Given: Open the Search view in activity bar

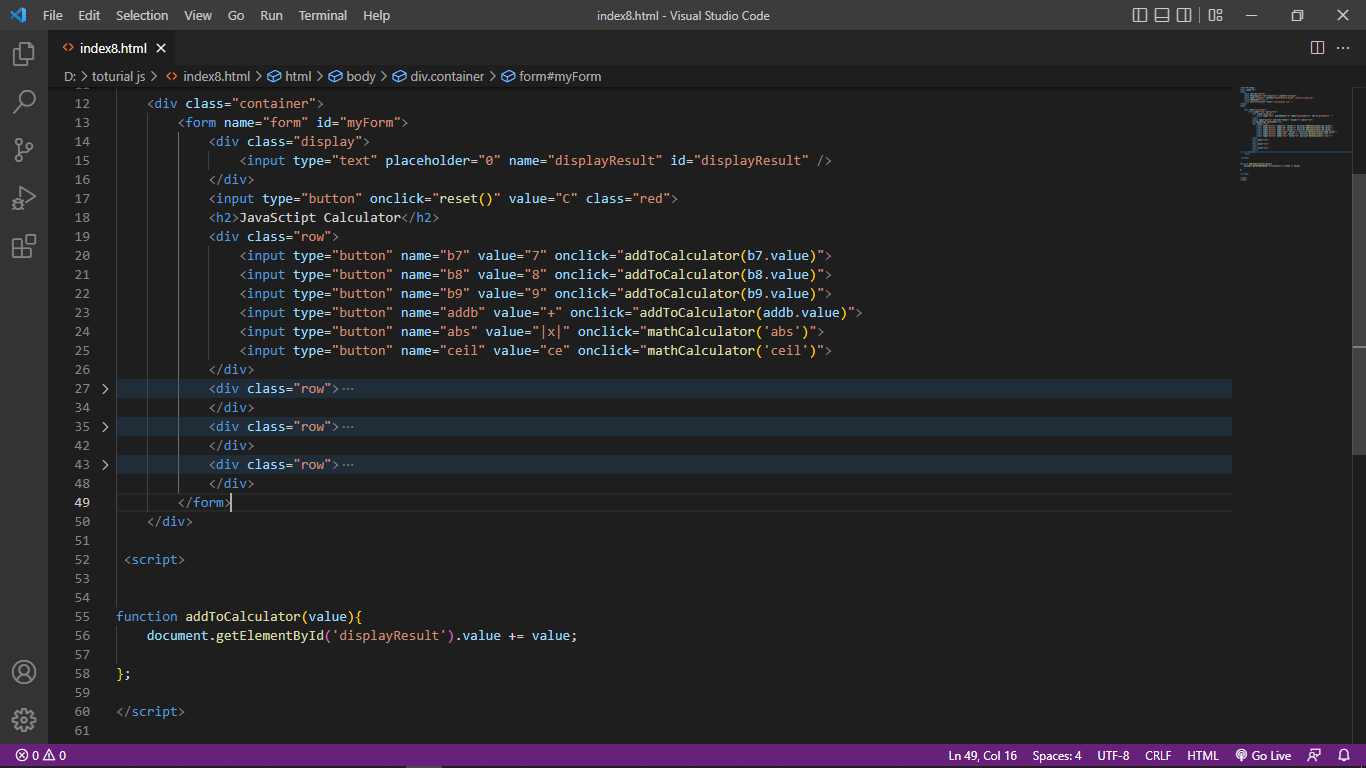Looking at the screenshot, I should tap(24, 102).
